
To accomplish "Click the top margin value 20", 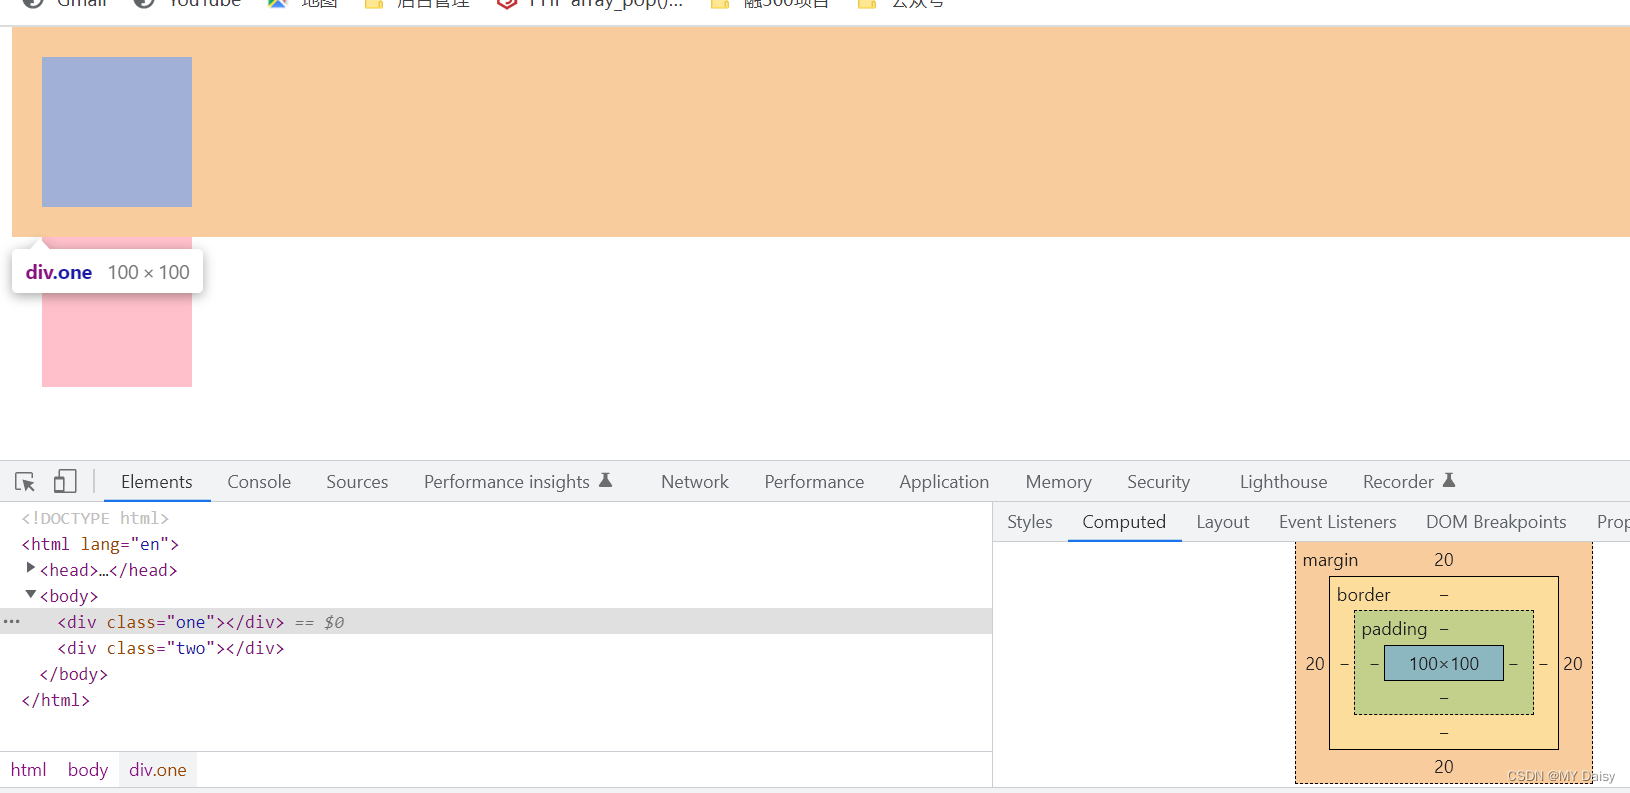I will click(x=1444, y=560).
